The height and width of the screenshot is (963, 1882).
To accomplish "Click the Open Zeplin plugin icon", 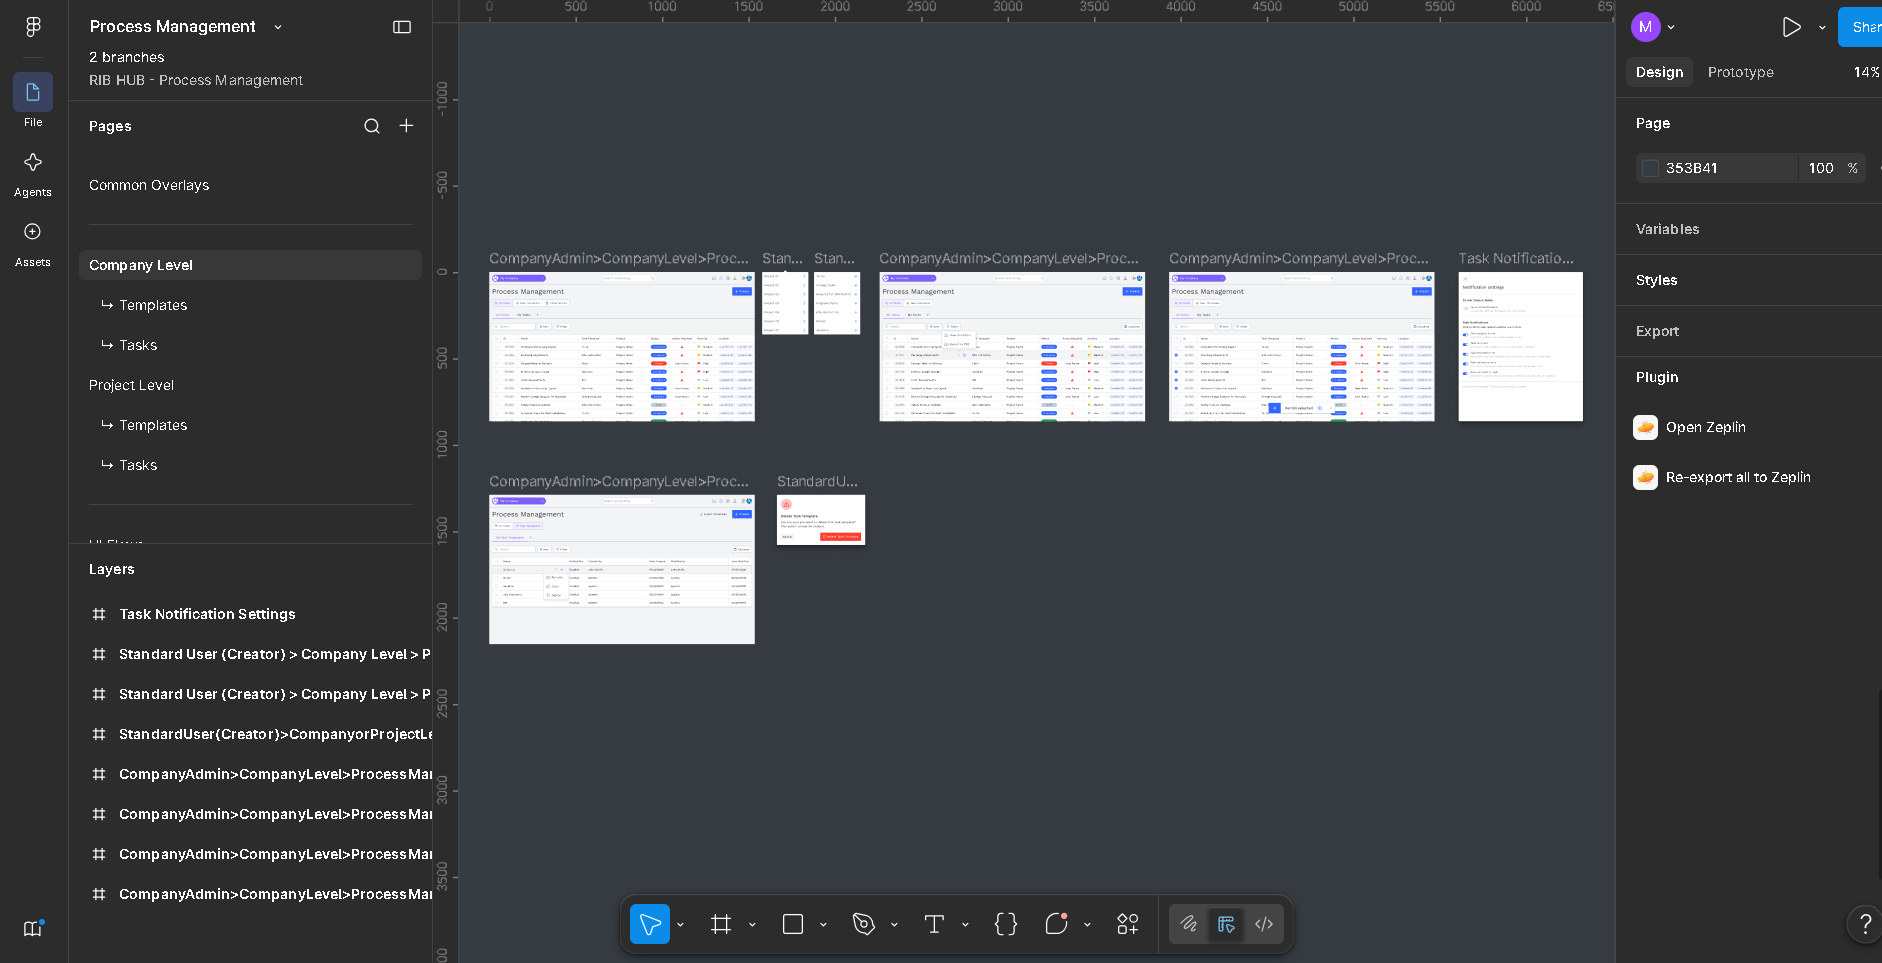I will [1645, 427].
